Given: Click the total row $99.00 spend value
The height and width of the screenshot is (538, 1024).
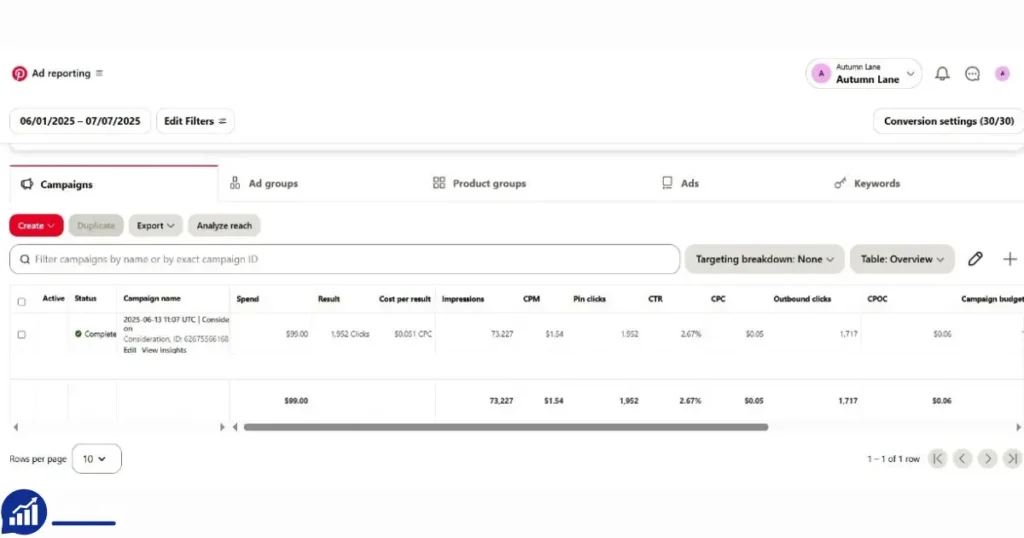Looking at the screenshot, I should 296,401.
